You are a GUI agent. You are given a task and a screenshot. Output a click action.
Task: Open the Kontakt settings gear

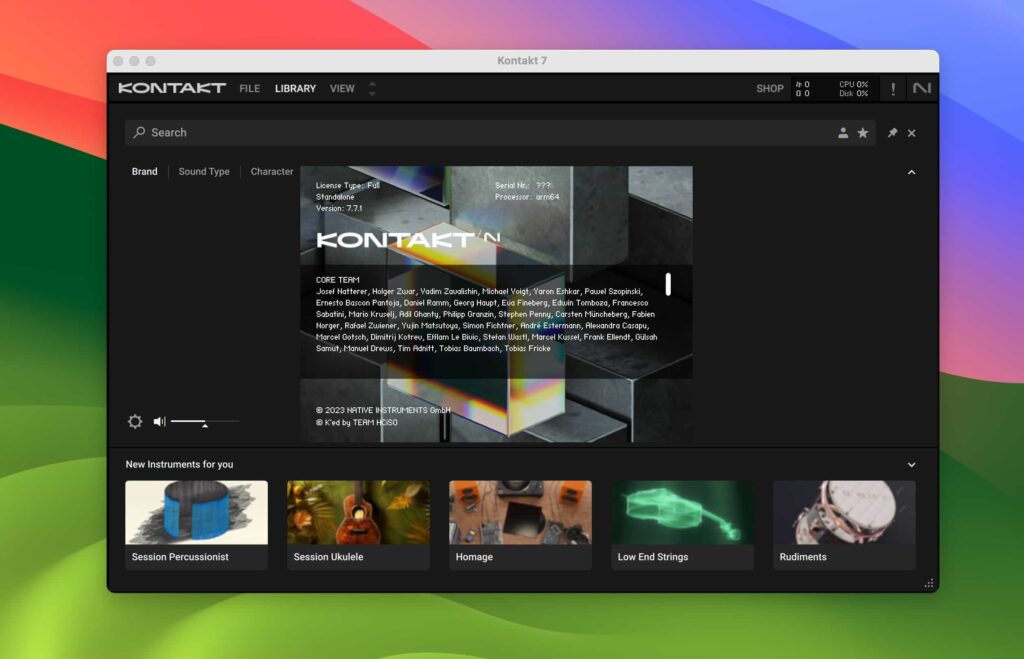pos(135,421)
